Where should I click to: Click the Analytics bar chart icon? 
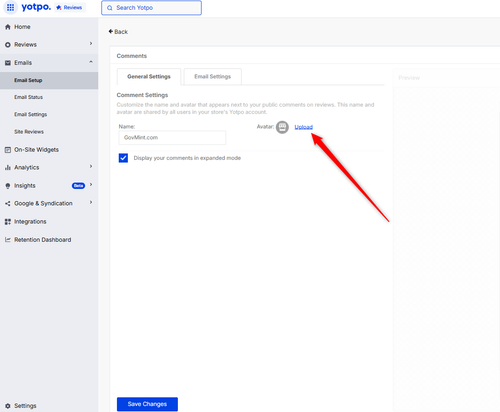(x=8, y=168)
